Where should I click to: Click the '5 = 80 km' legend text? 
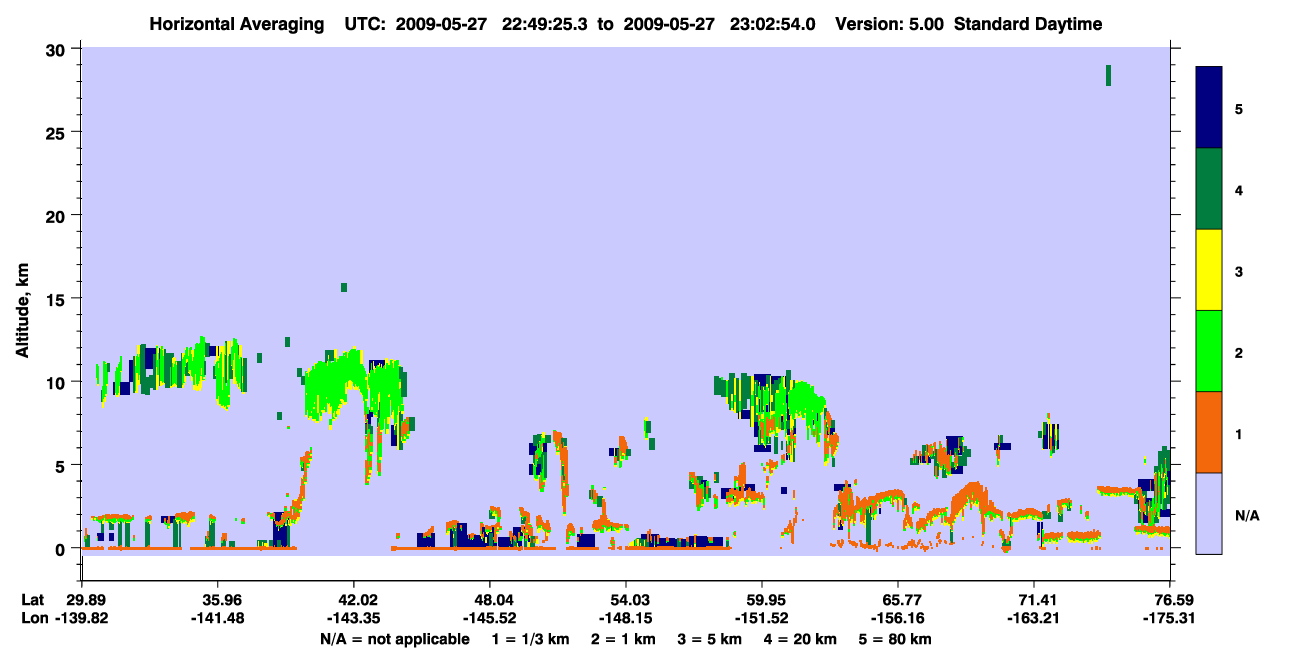[897, 639]
